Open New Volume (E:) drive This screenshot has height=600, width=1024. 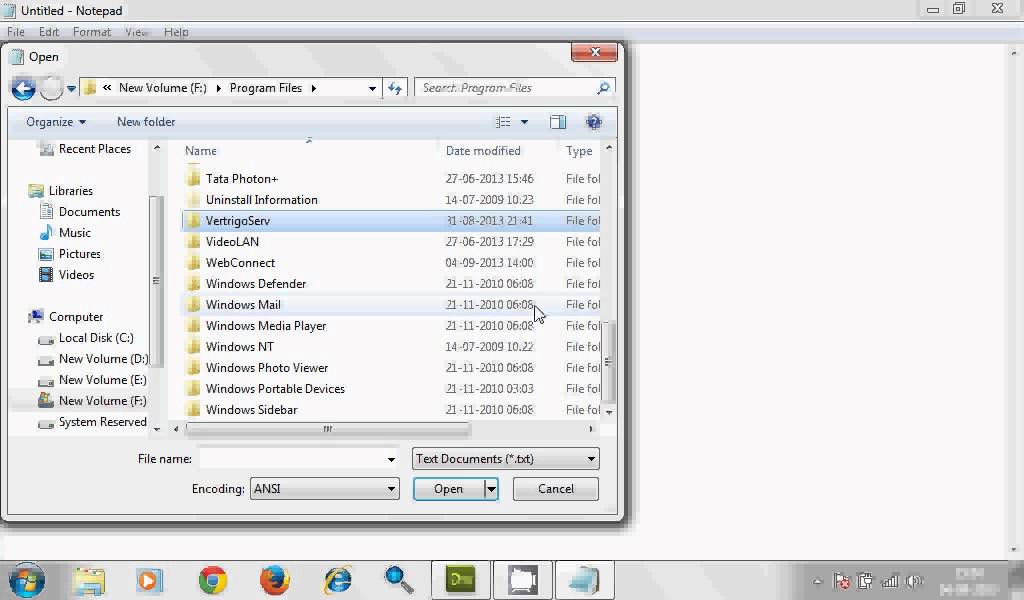pyautogui.click(x=92, y=379)
